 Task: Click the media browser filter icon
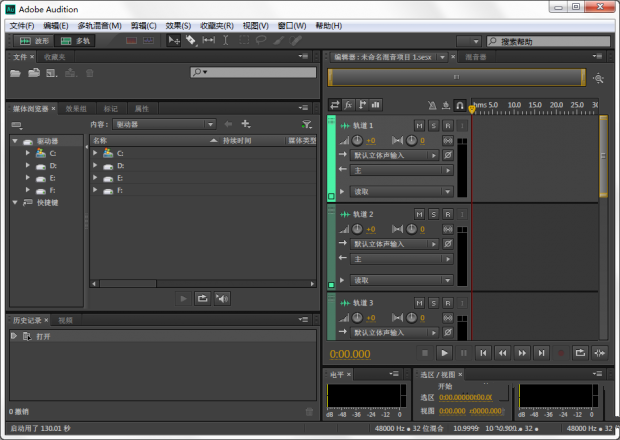click(x=306, y=125)
